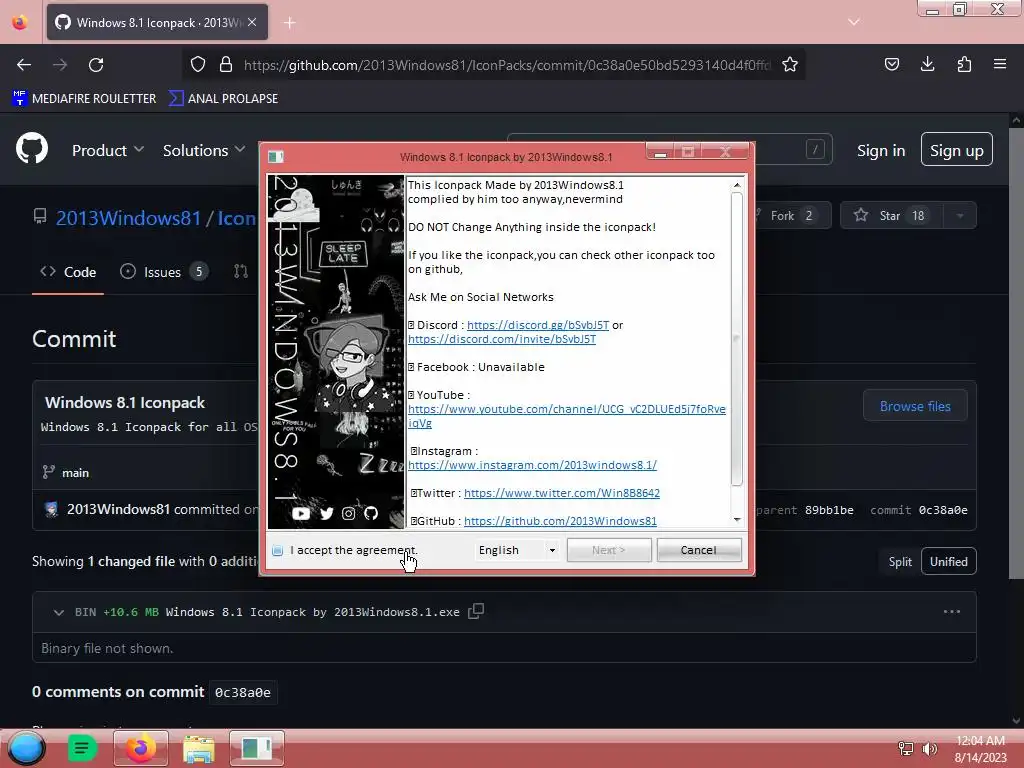The width and height of the screenshot is (1024, 768).
Task: Open Firefox downloads panel
Action: pyautogui.click(x=927, y=64)
